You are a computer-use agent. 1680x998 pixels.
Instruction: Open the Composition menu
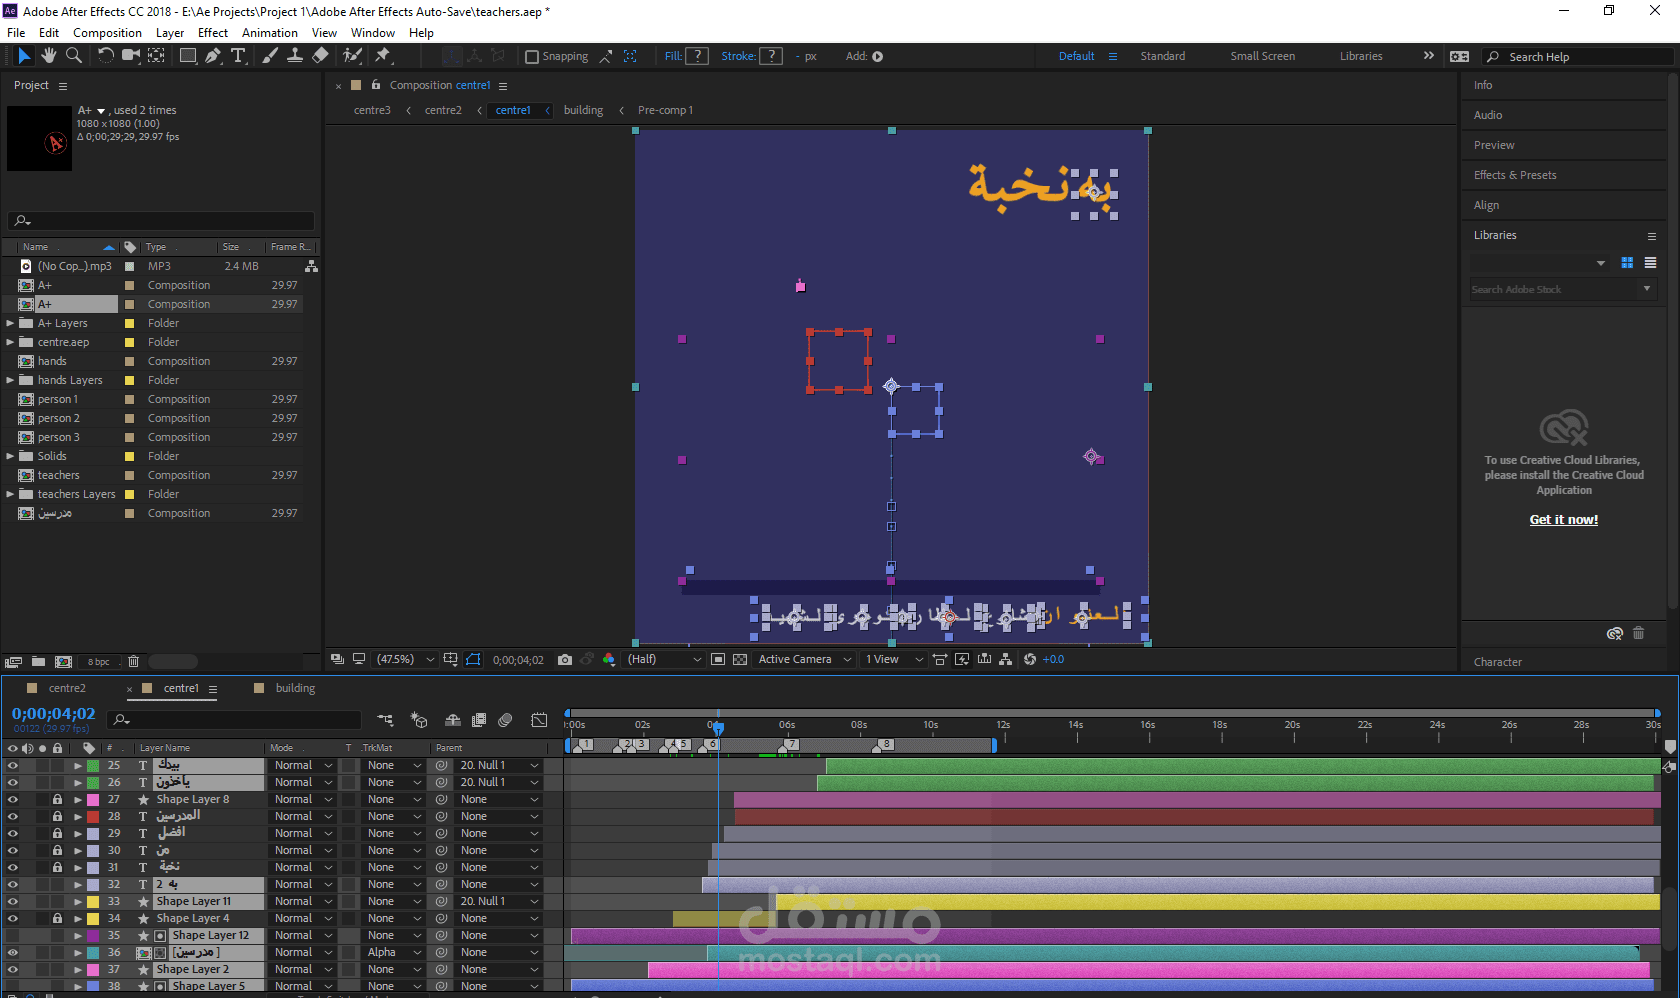107,33
